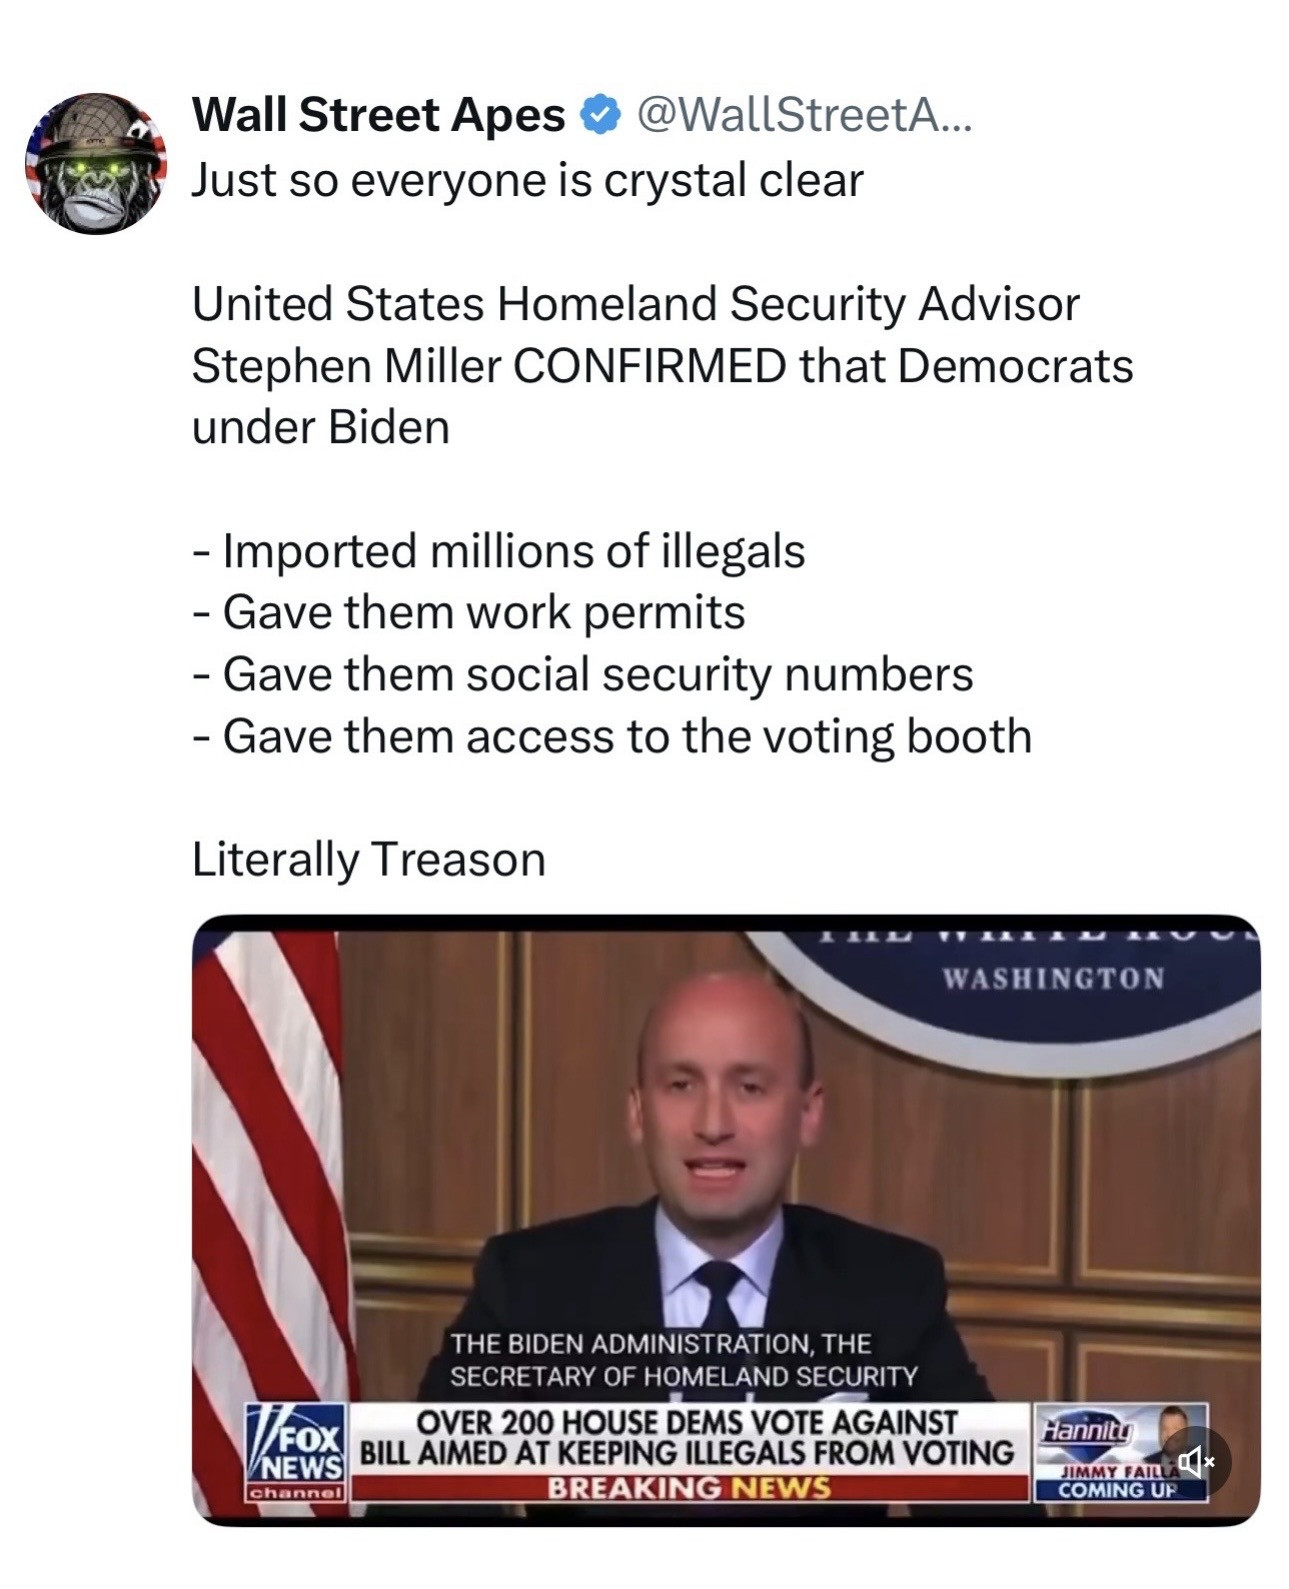
Task: Open the Wall Street Apes display name
Action: click(378, 116)
